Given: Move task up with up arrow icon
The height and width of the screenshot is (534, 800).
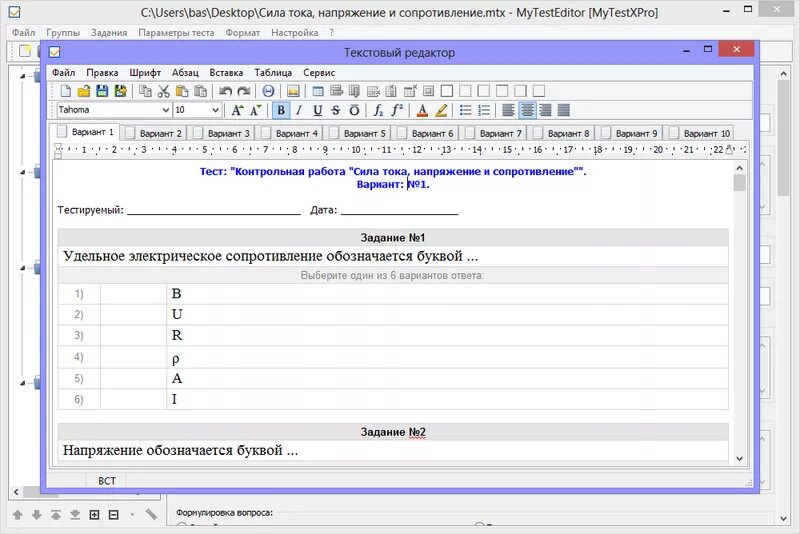Looking at the screenshot, I should pyautogui.click(x=17, y=515).
